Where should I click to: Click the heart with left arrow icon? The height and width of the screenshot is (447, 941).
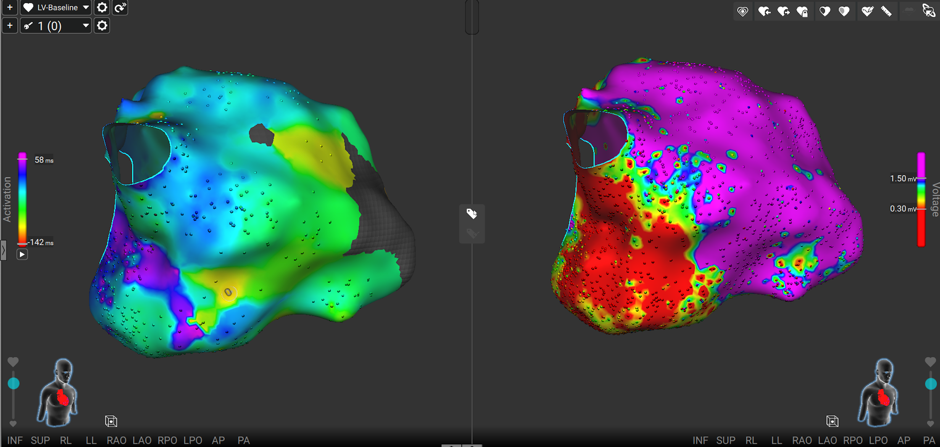pyautogui.click(x=764, y=11)
